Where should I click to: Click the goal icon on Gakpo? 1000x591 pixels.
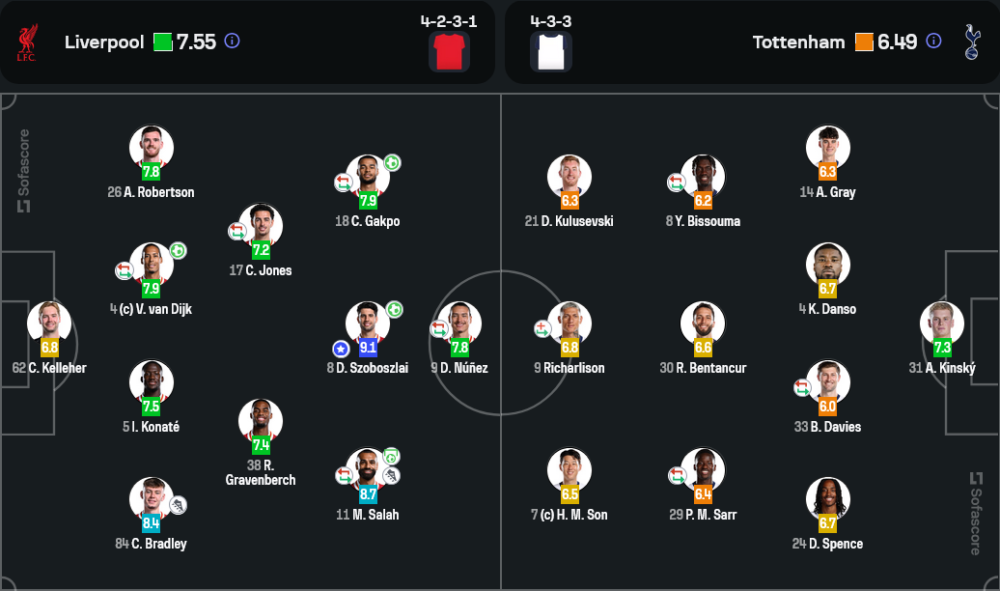392,163
